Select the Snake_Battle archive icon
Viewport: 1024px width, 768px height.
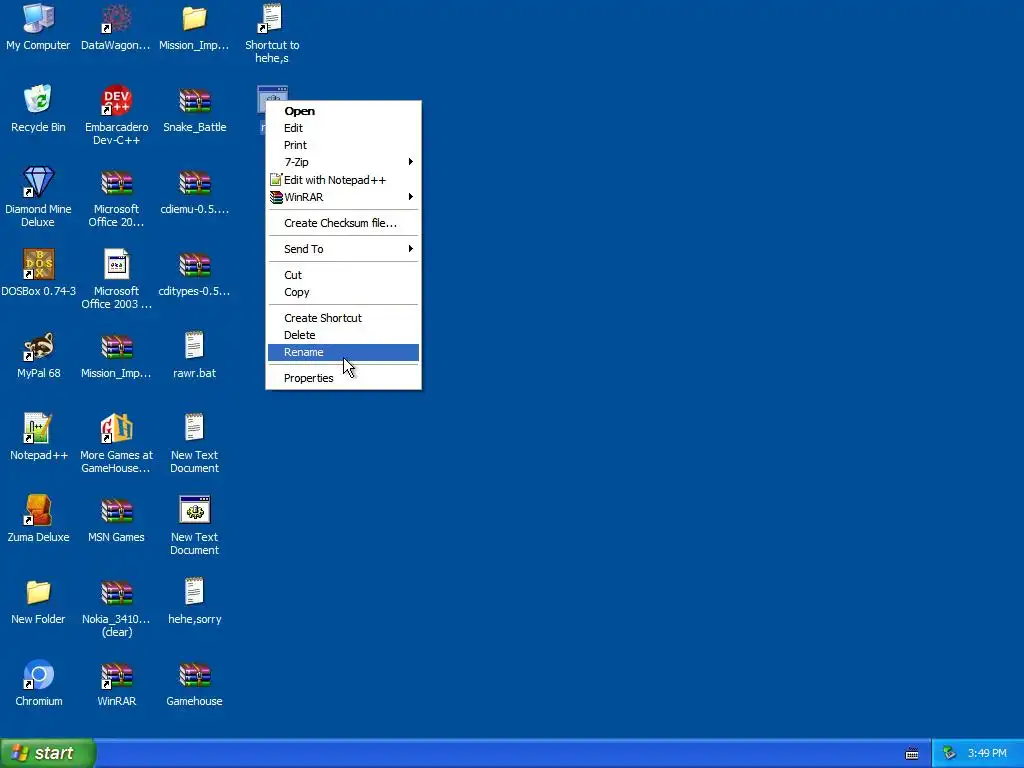tap(194, 101)
